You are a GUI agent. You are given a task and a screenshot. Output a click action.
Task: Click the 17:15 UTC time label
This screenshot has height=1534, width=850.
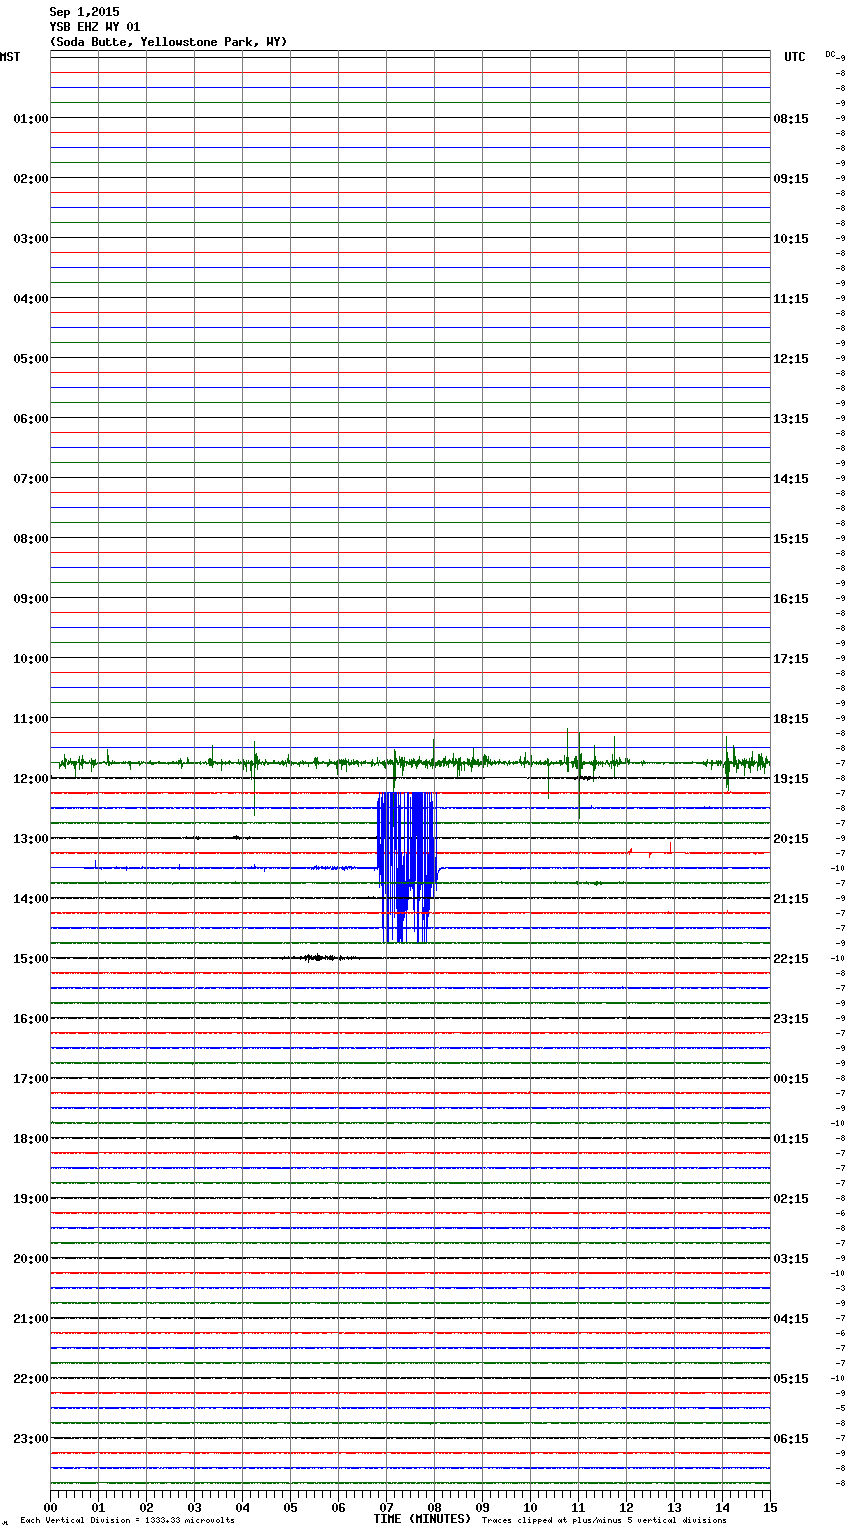791,659
